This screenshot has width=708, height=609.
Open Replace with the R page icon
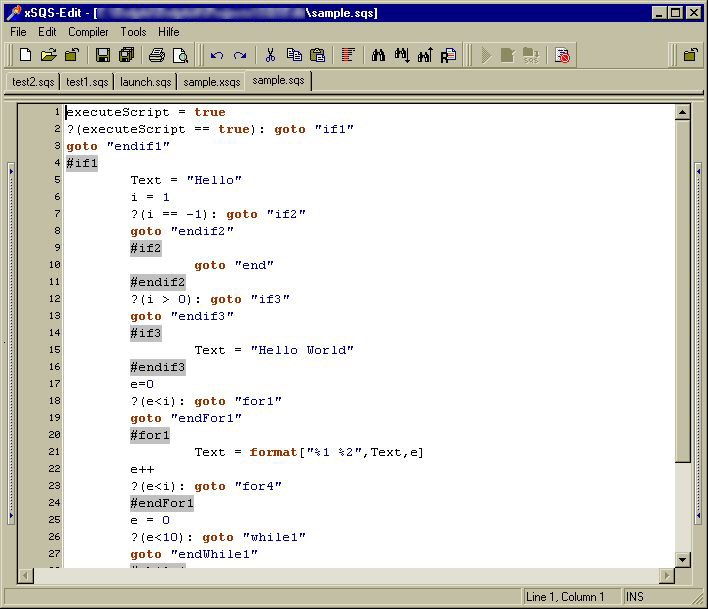pos(449,55)
